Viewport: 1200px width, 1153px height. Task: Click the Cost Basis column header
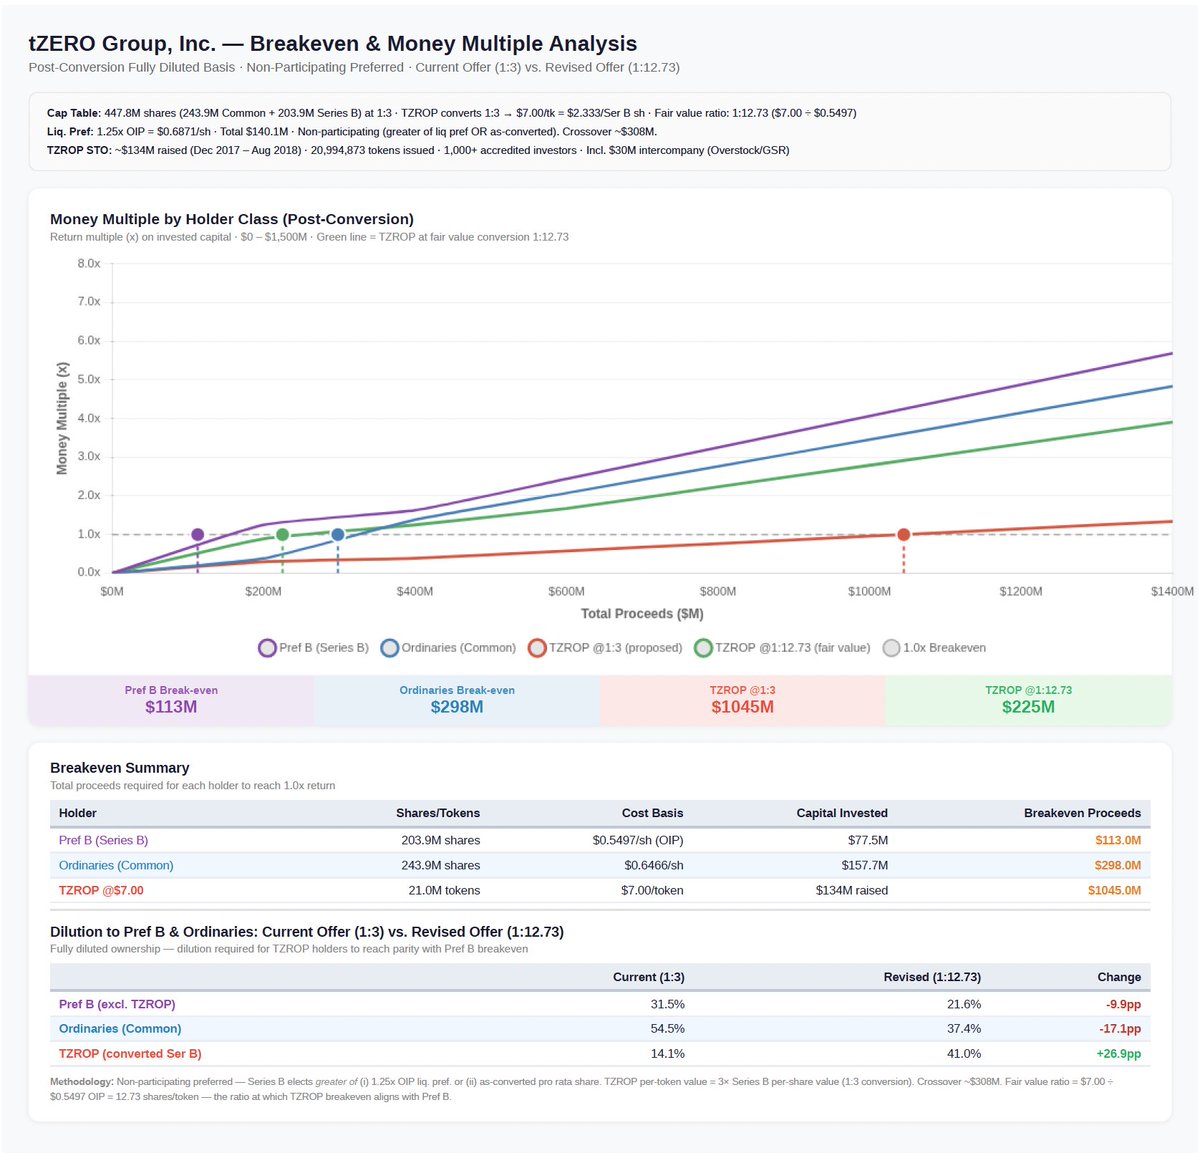[x=652, y=813]
